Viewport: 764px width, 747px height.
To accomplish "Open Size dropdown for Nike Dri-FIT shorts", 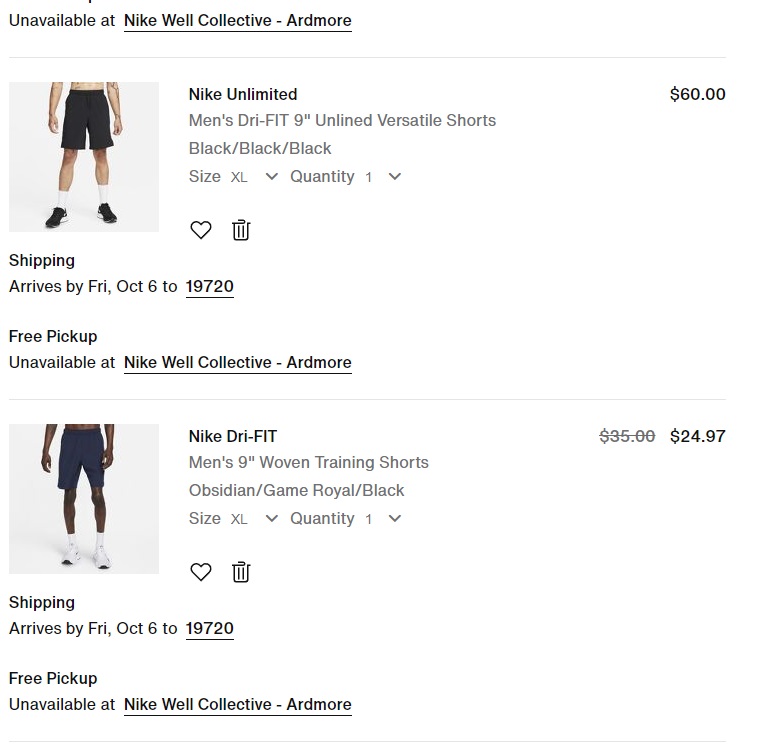I will (x=253, y=519).
